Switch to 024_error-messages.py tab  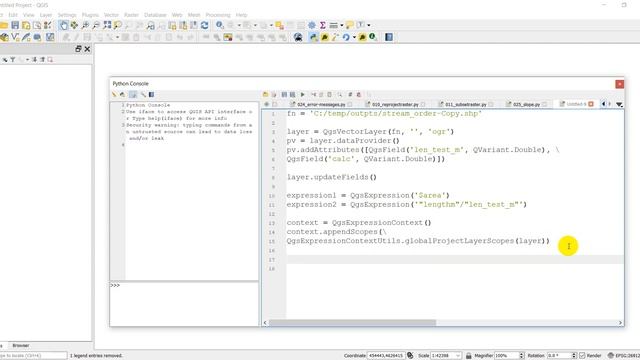point(321,104)
